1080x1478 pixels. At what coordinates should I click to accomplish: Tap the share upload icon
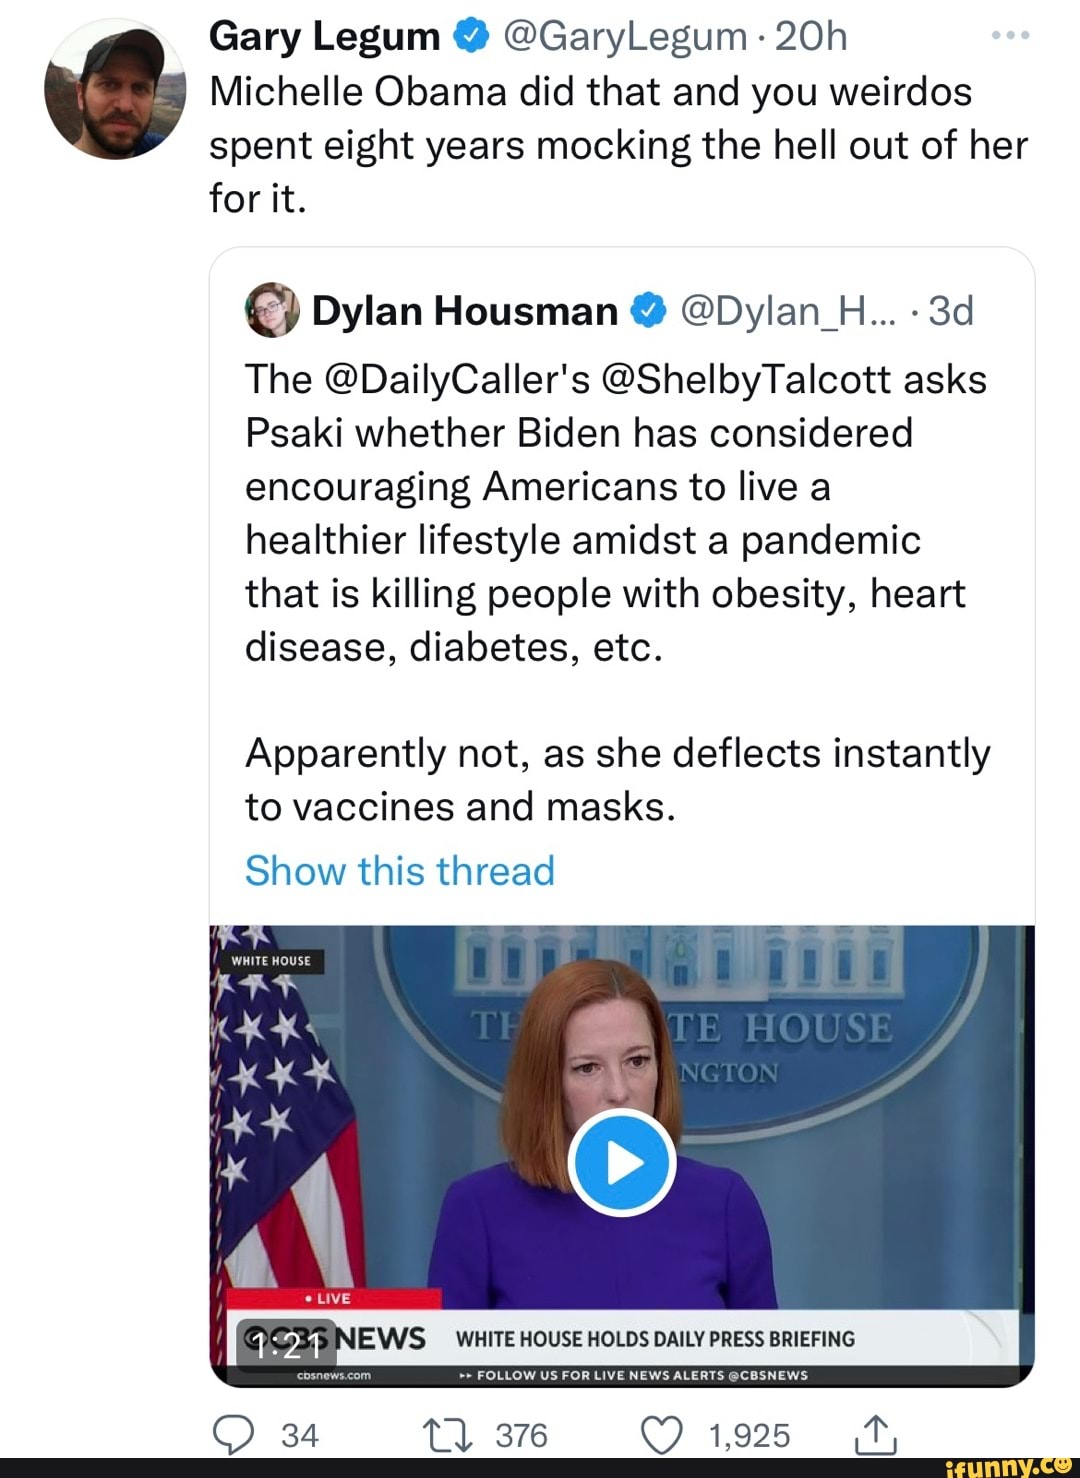(875, 1435)
